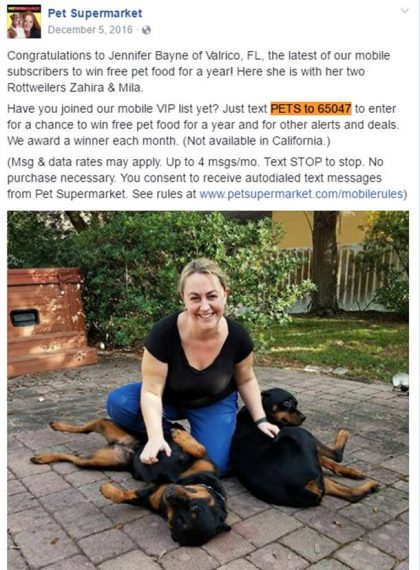Open the Pet Supermarket profile picture
Viewport: 420px width, 570px height.
pos(24,21)
